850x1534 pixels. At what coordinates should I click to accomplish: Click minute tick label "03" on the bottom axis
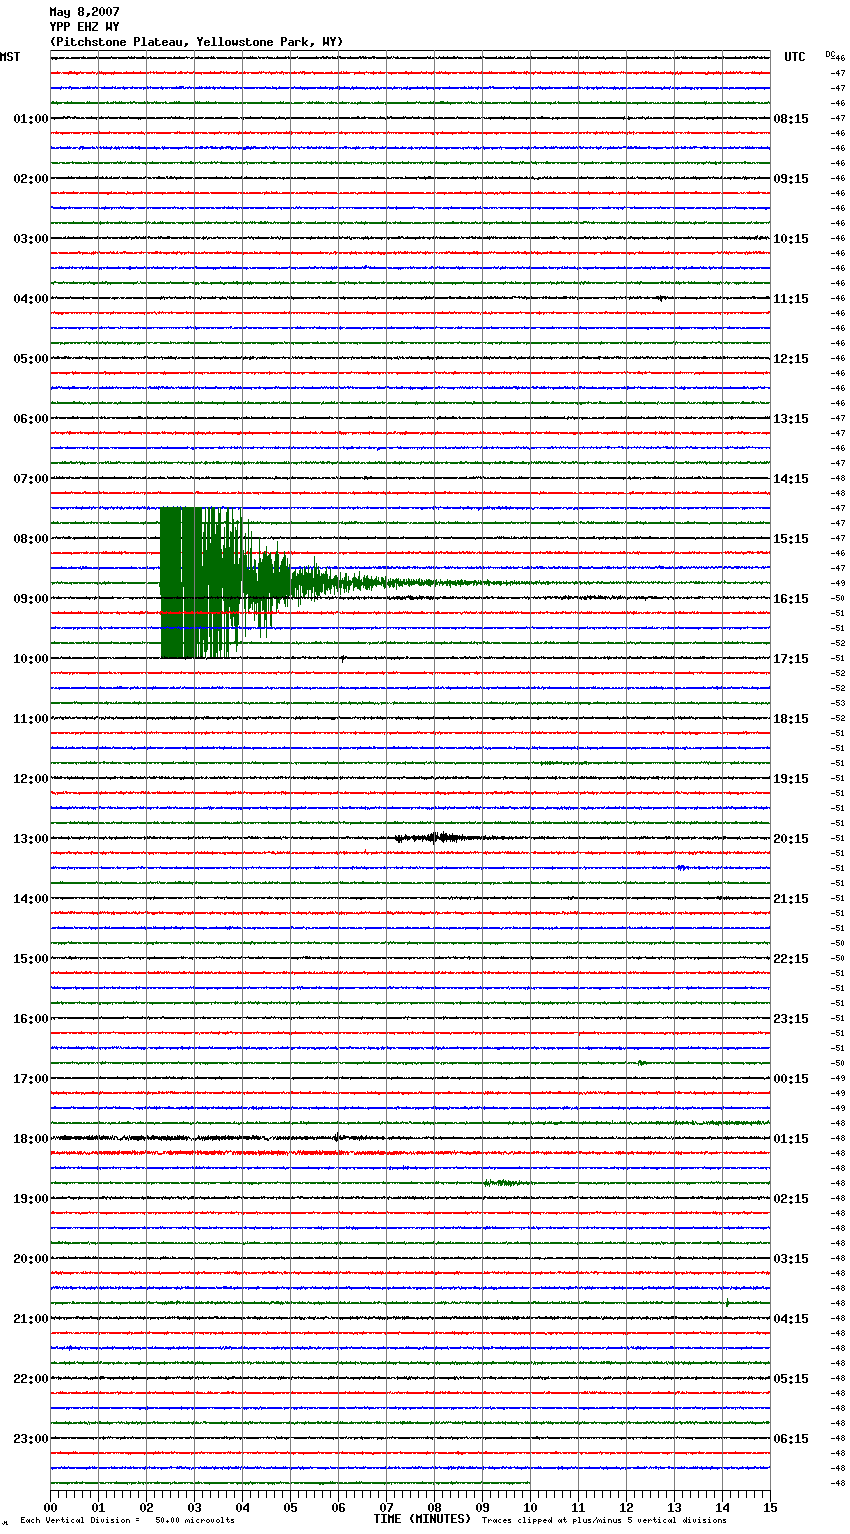pos(195,1507)
